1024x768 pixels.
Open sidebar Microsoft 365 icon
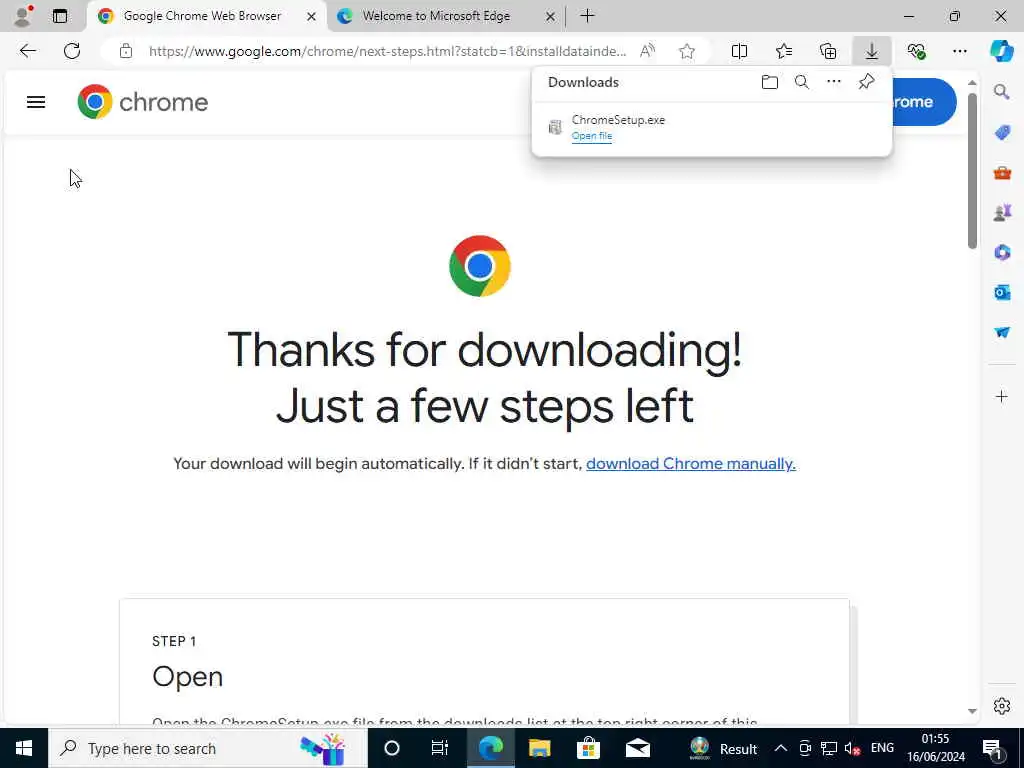point(1002,252)
